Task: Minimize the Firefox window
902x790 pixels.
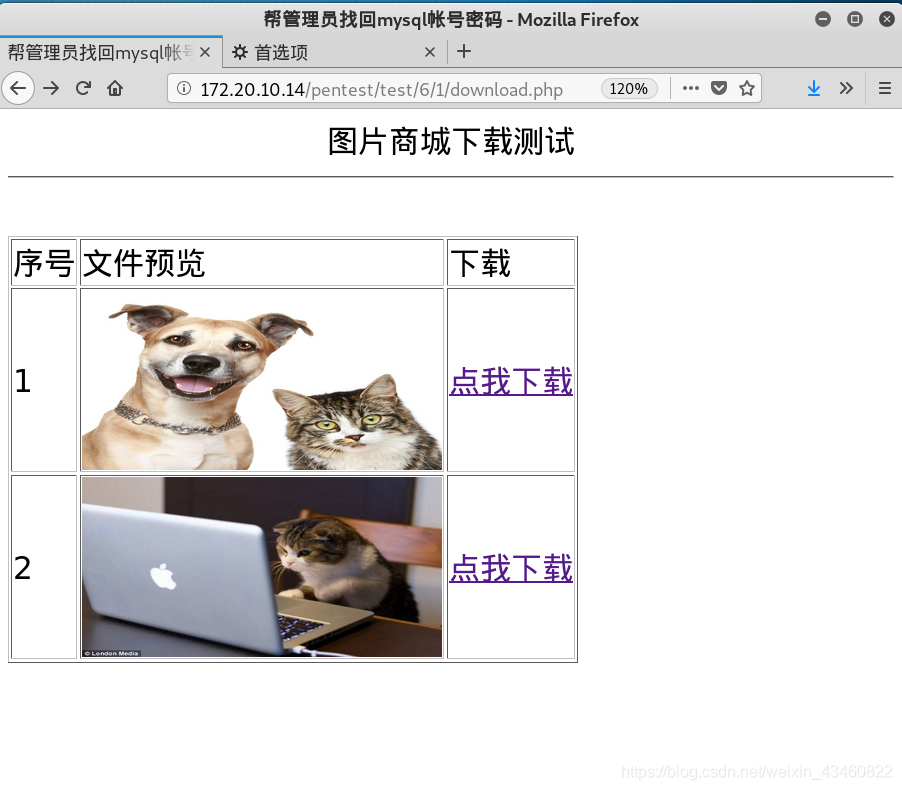Action: (x=823, y=19)
